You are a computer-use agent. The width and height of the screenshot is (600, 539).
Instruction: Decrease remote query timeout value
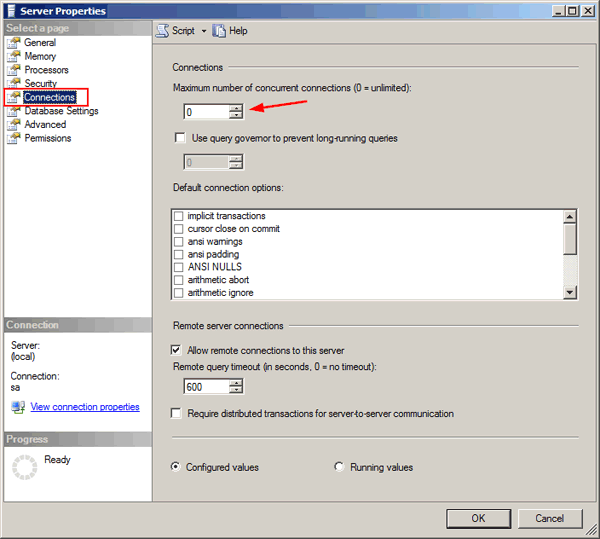[236, 390]
